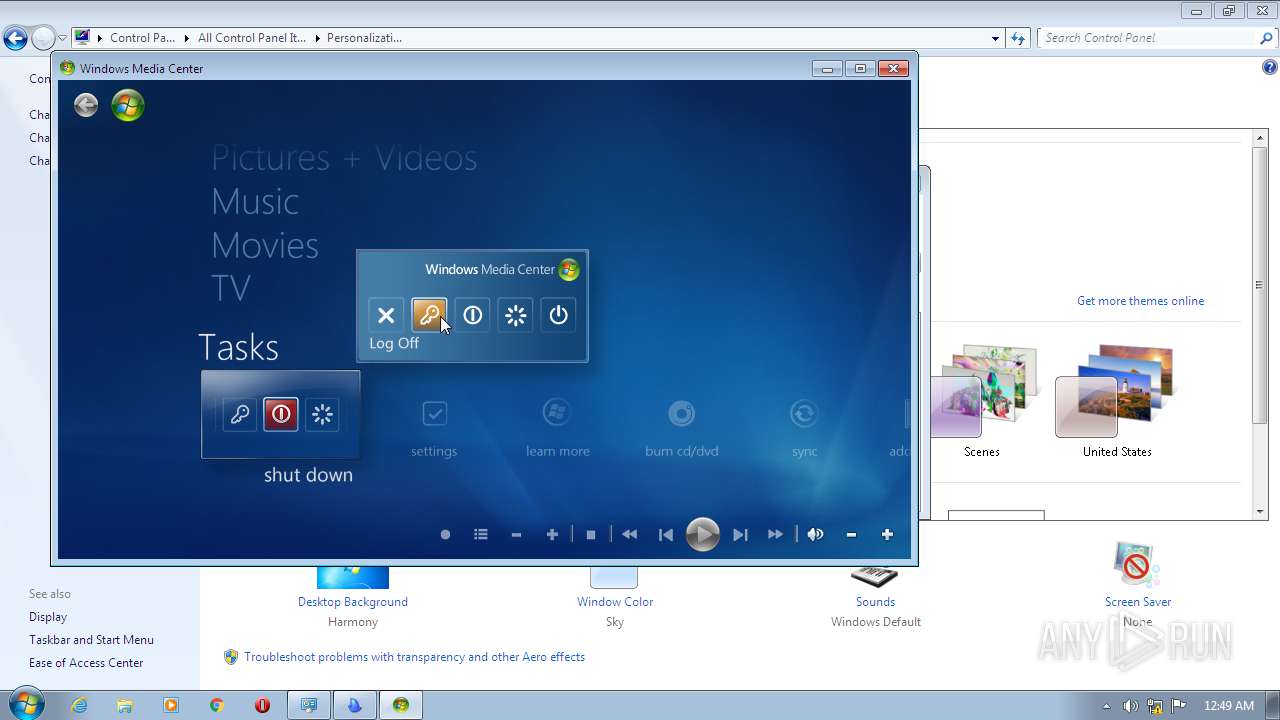The width and height of the screenshot is (1280, 720).
Task: Click Control Panel back navigation button
Action: 15,39
